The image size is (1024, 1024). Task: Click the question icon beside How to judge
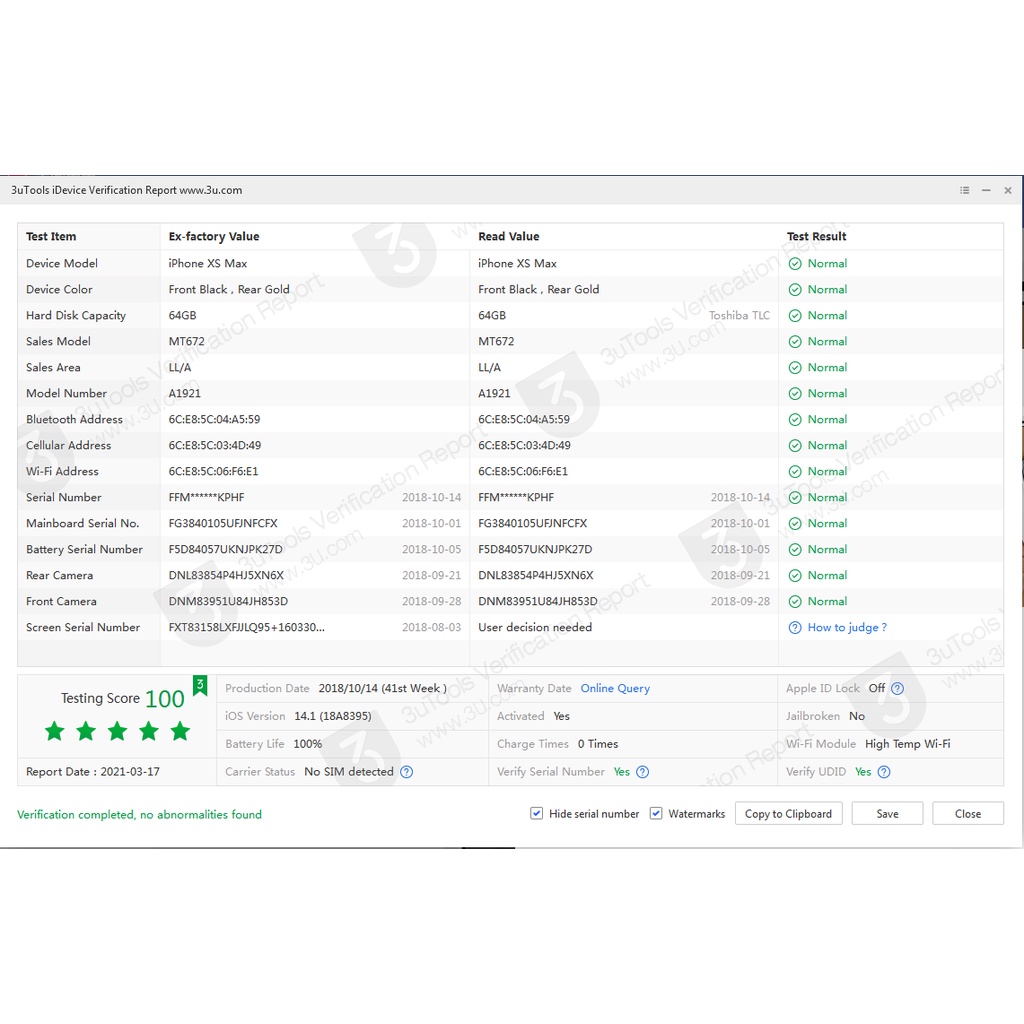(x=795, y=628)
